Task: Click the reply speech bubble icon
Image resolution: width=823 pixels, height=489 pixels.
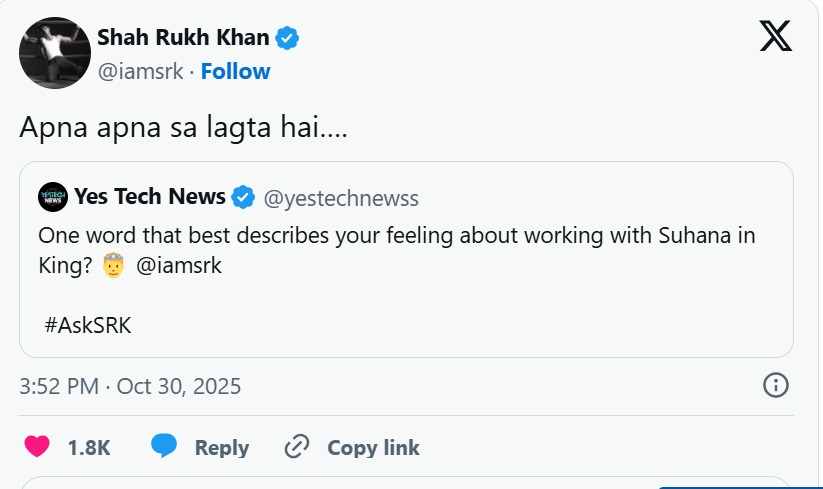Action: tap(165, 447)
